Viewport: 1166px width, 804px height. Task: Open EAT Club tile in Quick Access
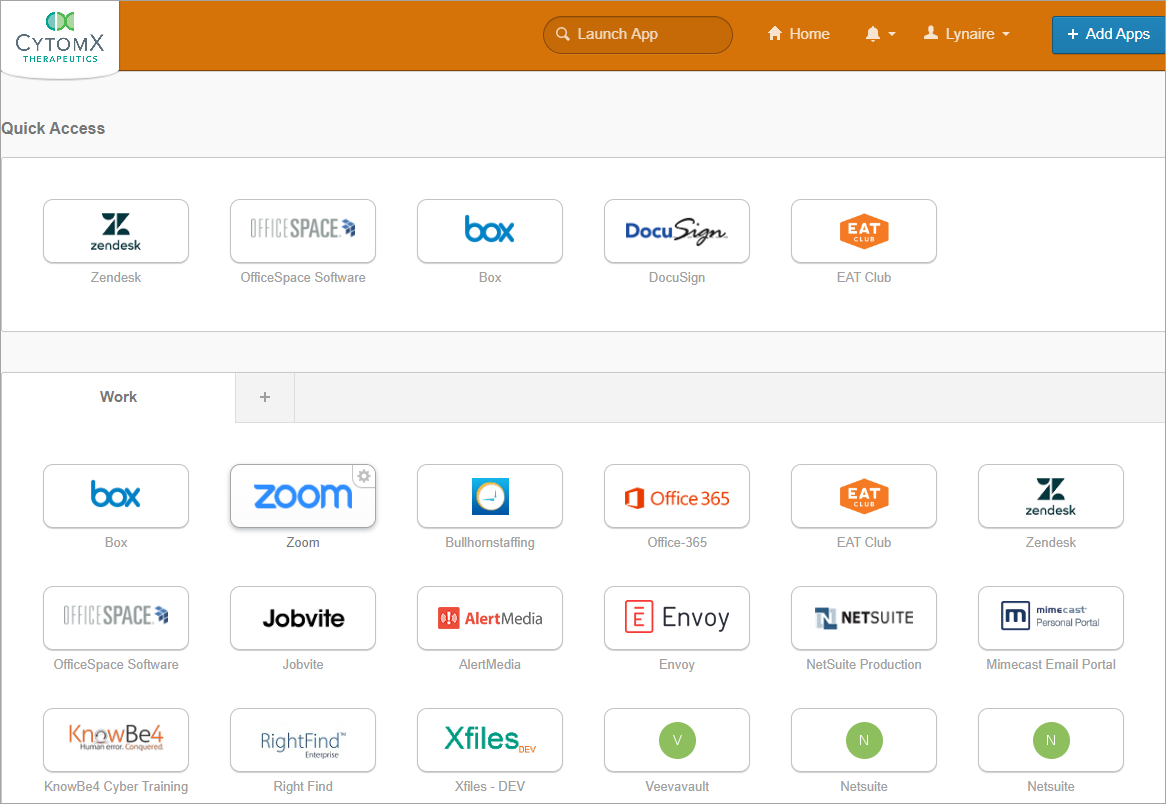coord(864,231)
